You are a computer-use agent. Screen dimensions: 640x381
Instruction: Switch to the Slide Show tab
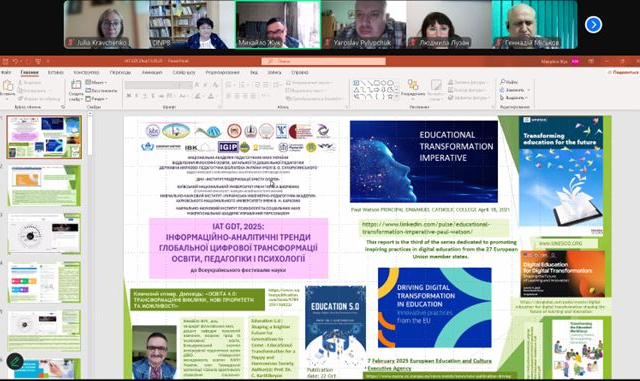tap(184, 72)
